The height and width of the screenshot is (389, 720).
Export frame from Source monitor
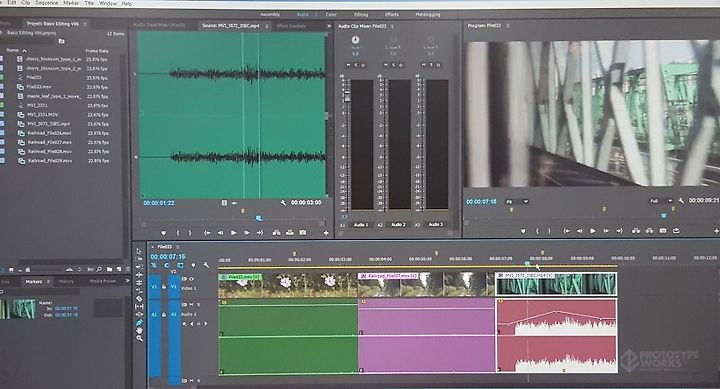click(303, 233)
